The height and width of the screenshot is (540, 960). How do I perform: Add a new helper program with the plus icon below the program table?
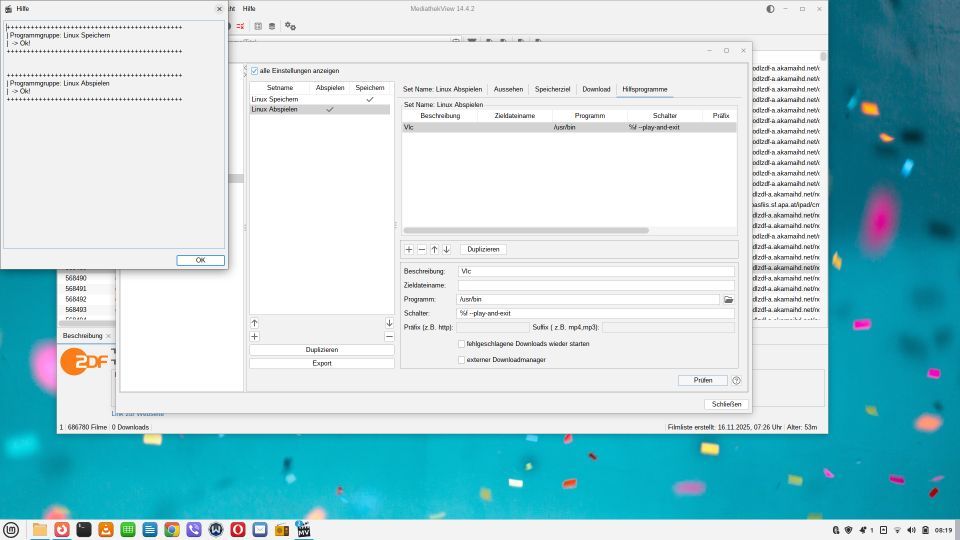click(x=409, y=249)
